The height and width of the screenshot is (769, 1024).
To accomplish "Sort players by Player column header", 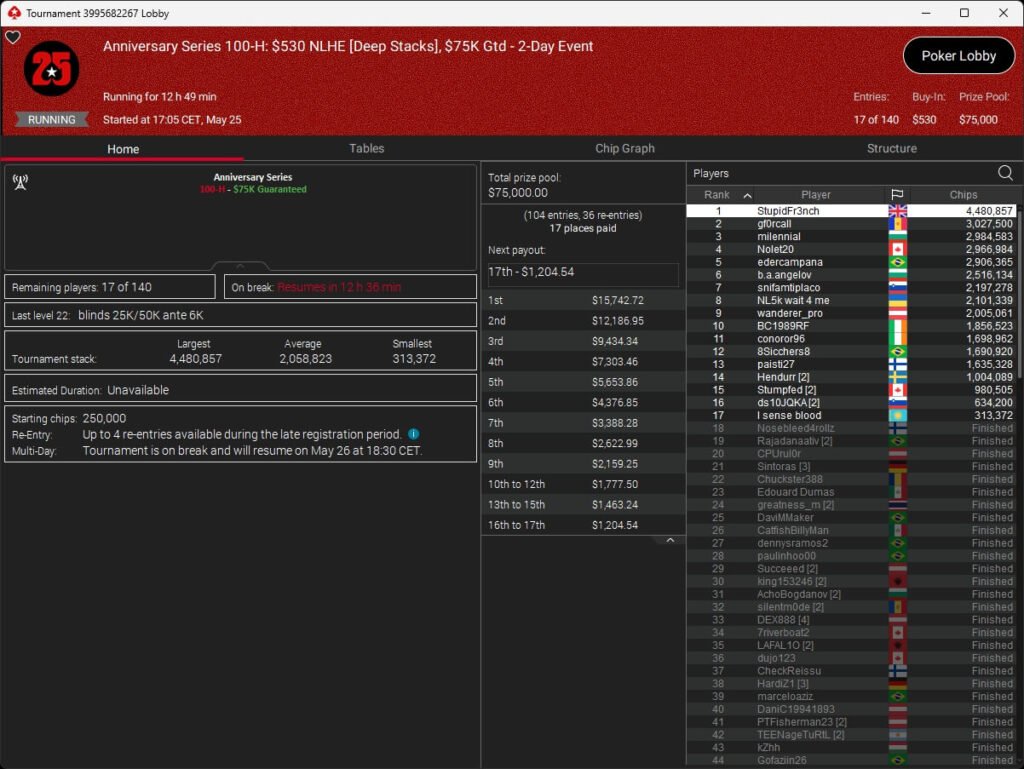I will (x=815, y=195).
